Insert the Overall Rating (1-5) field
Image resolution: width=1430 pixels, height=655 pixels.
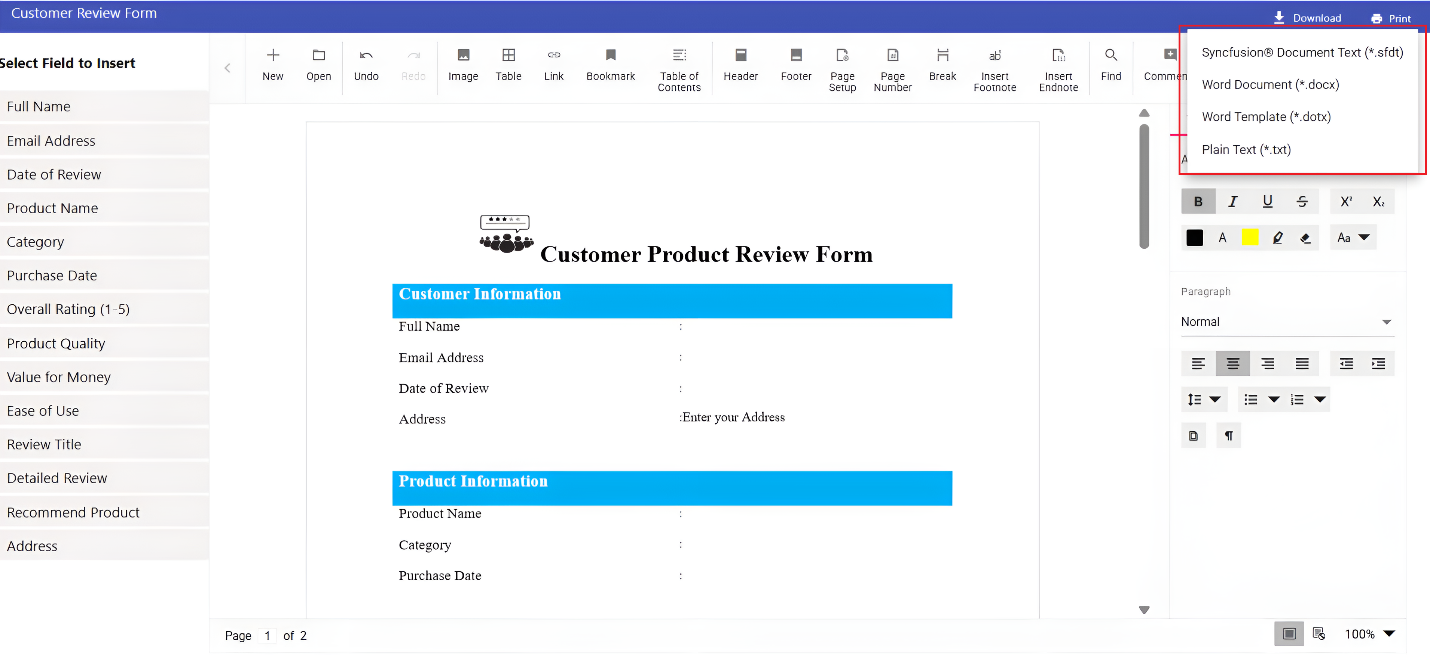(104, 309)
